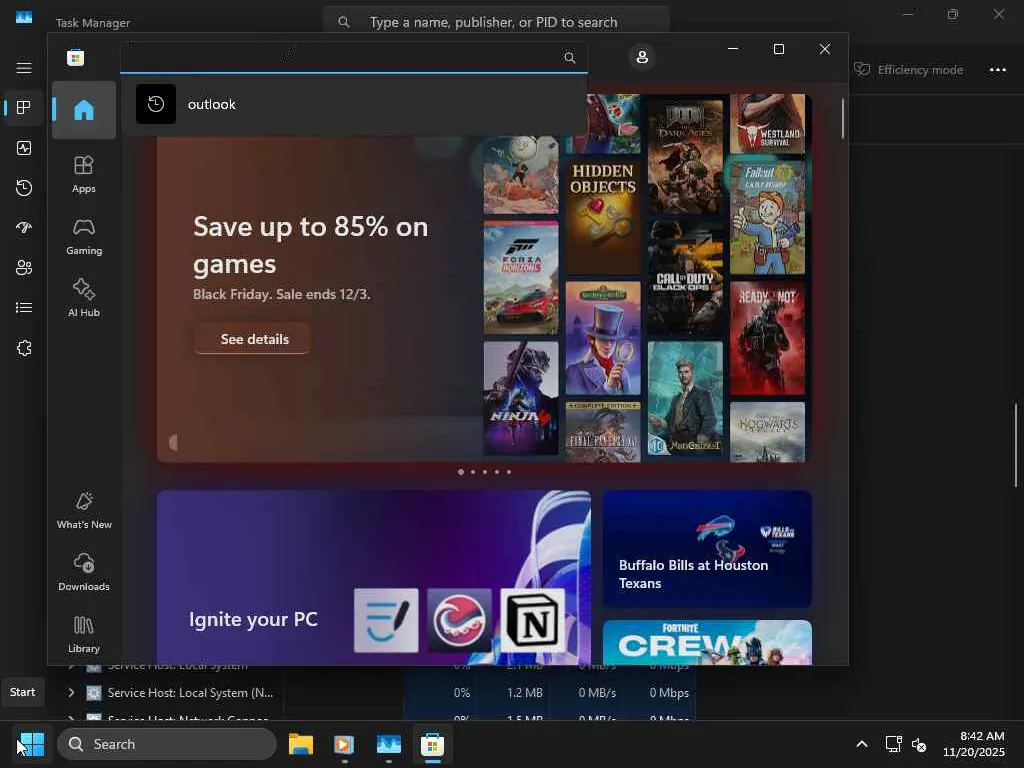
Task: Select the first carousel page dot
Action: click(461, 472)
